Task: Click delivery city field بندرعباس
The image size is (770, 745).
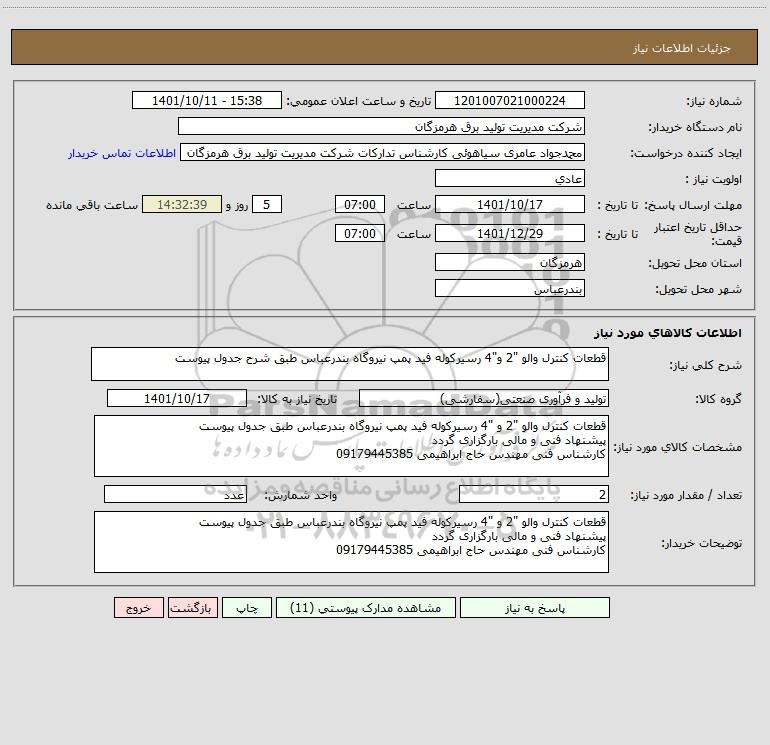Action: [x=510, y=288]
